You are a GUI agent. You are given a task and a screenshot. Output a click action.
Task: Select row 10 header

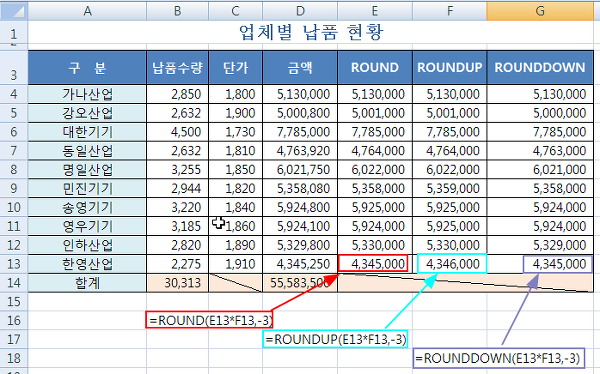click(14, 207)
